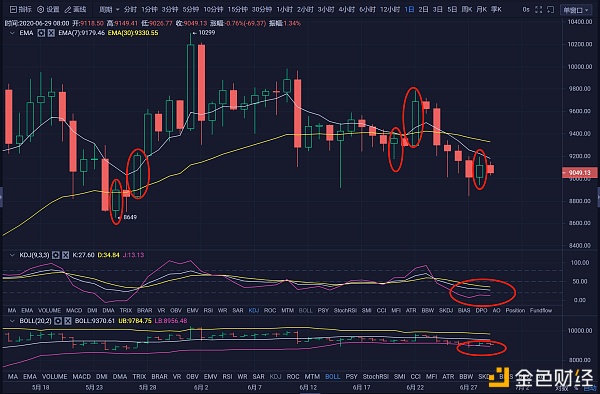This screenshot has height=394, width=600.
Task: Collapse the KDJ indicator panel chevron
Action: 12,255
